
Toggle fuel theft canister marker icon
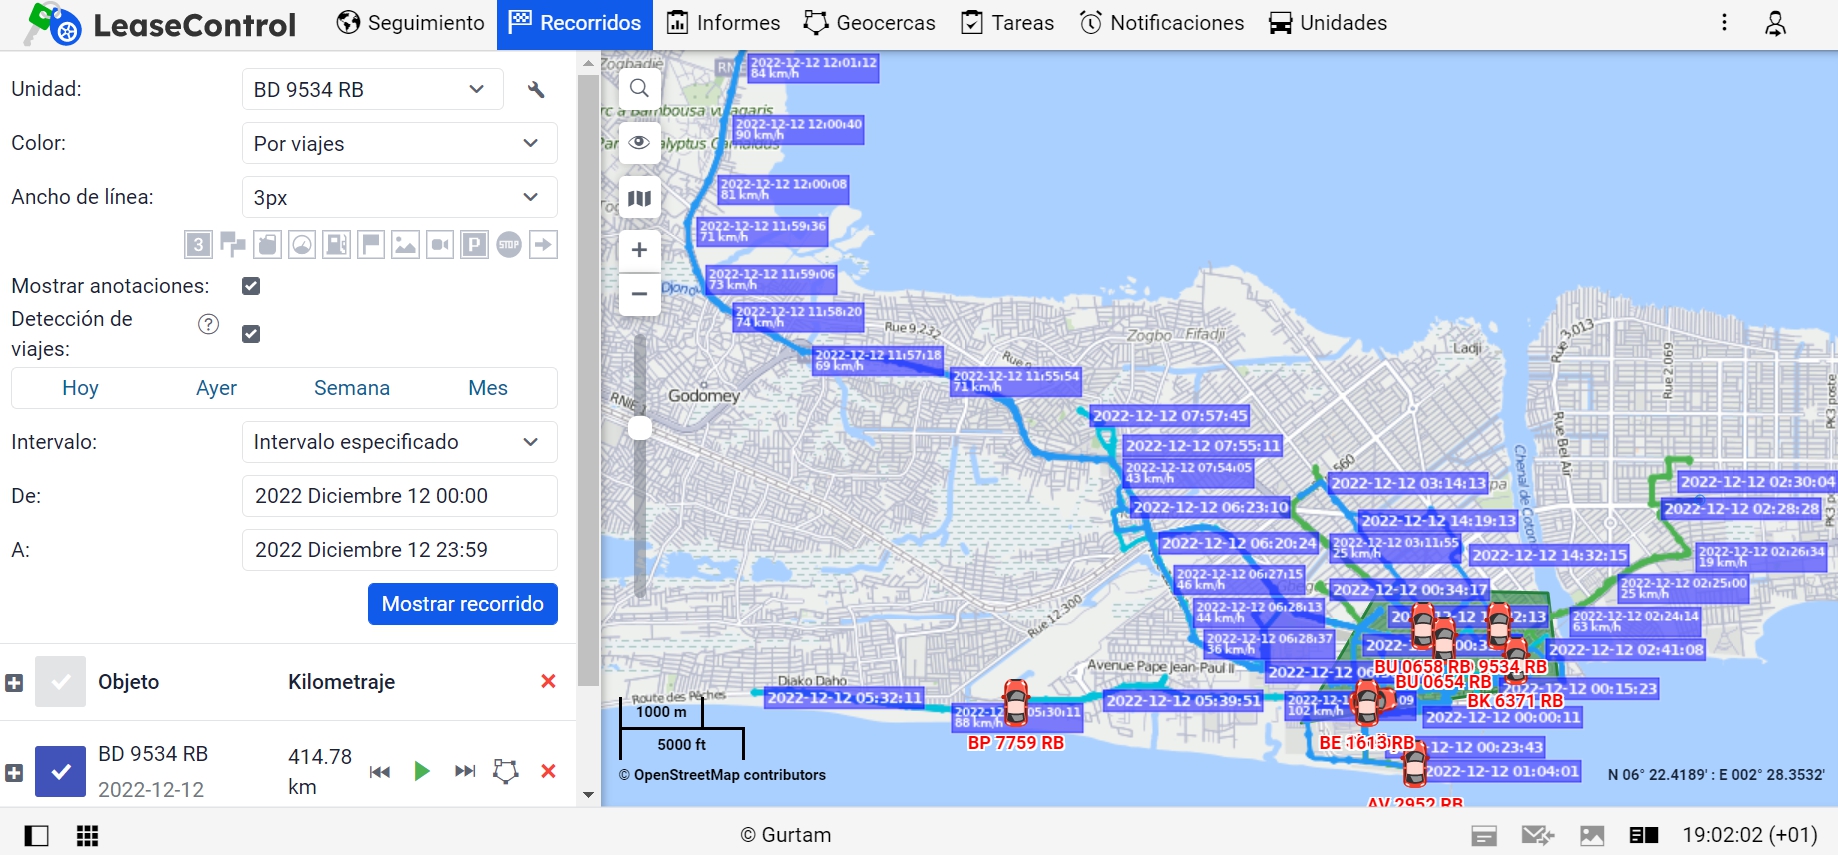click(267, 244)
